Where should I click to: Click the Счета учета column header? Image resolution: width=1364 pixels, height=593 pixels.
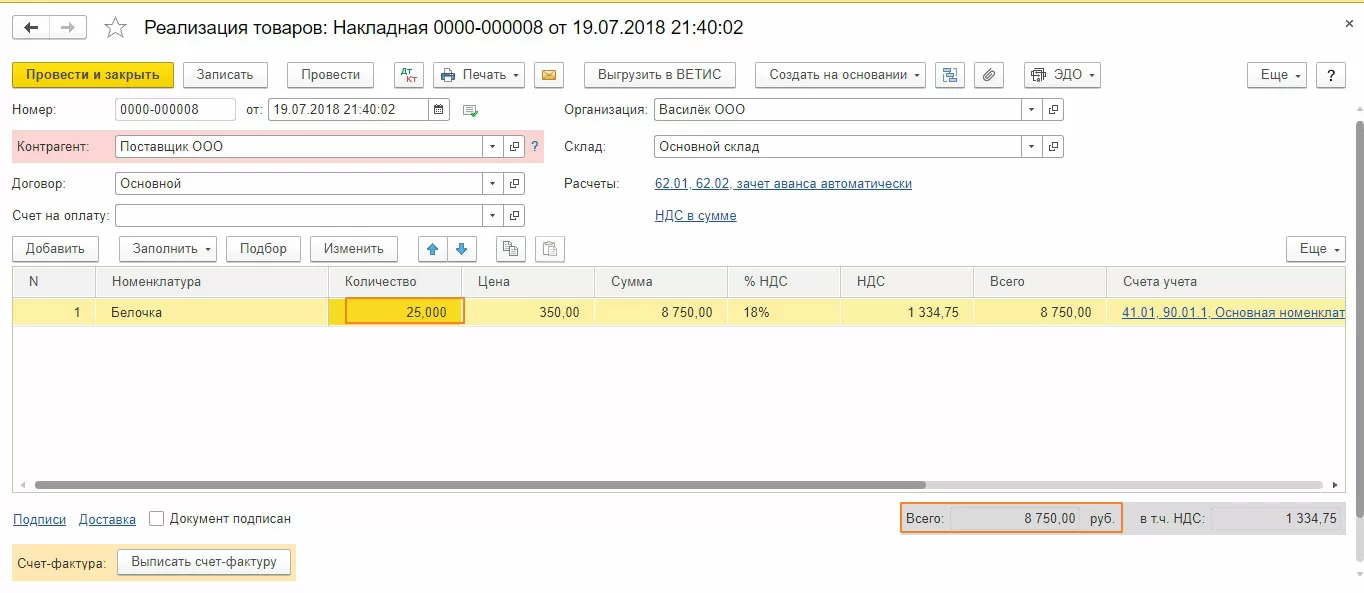coord(1226,282)
